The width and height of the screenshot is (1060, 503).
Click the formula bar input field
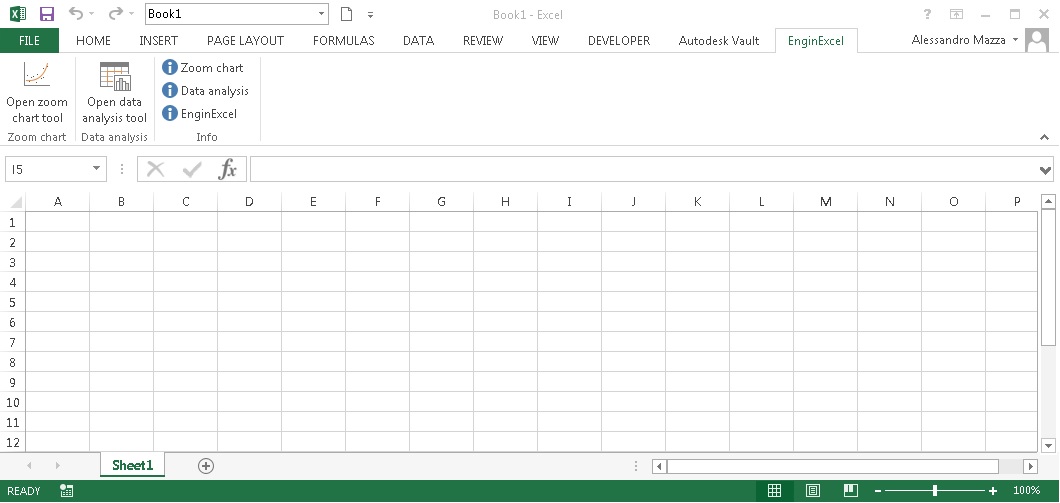644,169
